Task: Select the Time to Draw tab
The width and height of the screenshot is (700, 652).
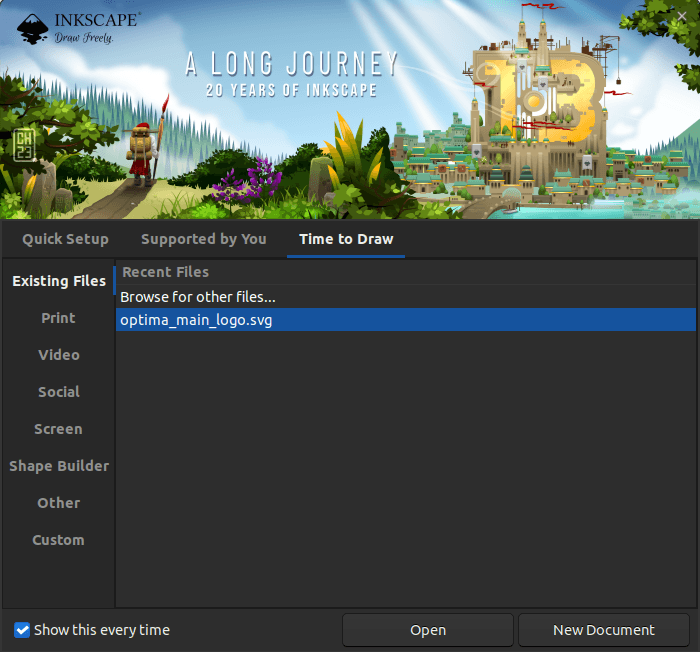Action: point(346,239)
